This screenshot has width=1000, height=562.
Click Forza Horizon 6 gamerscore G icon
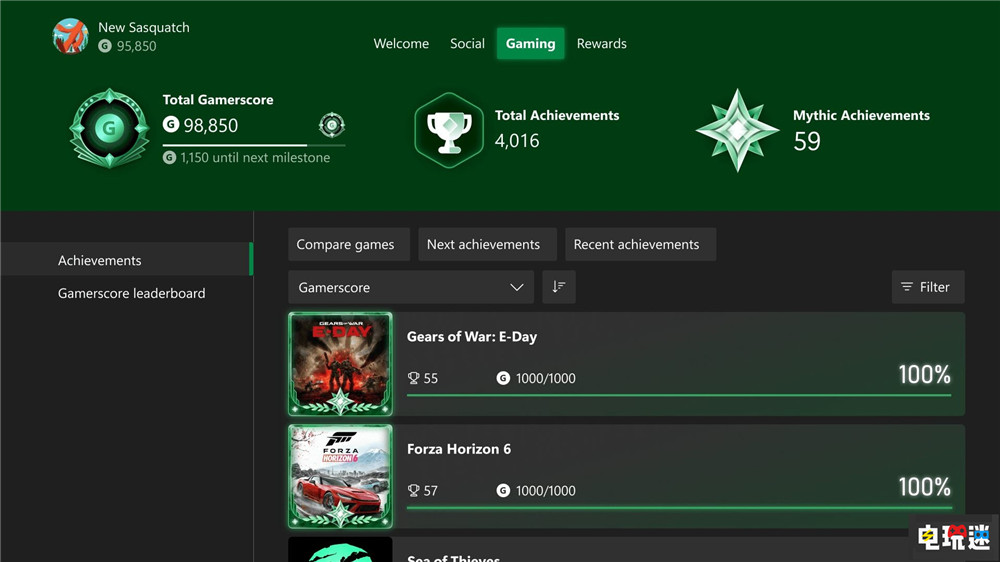[x=503, y=491]
